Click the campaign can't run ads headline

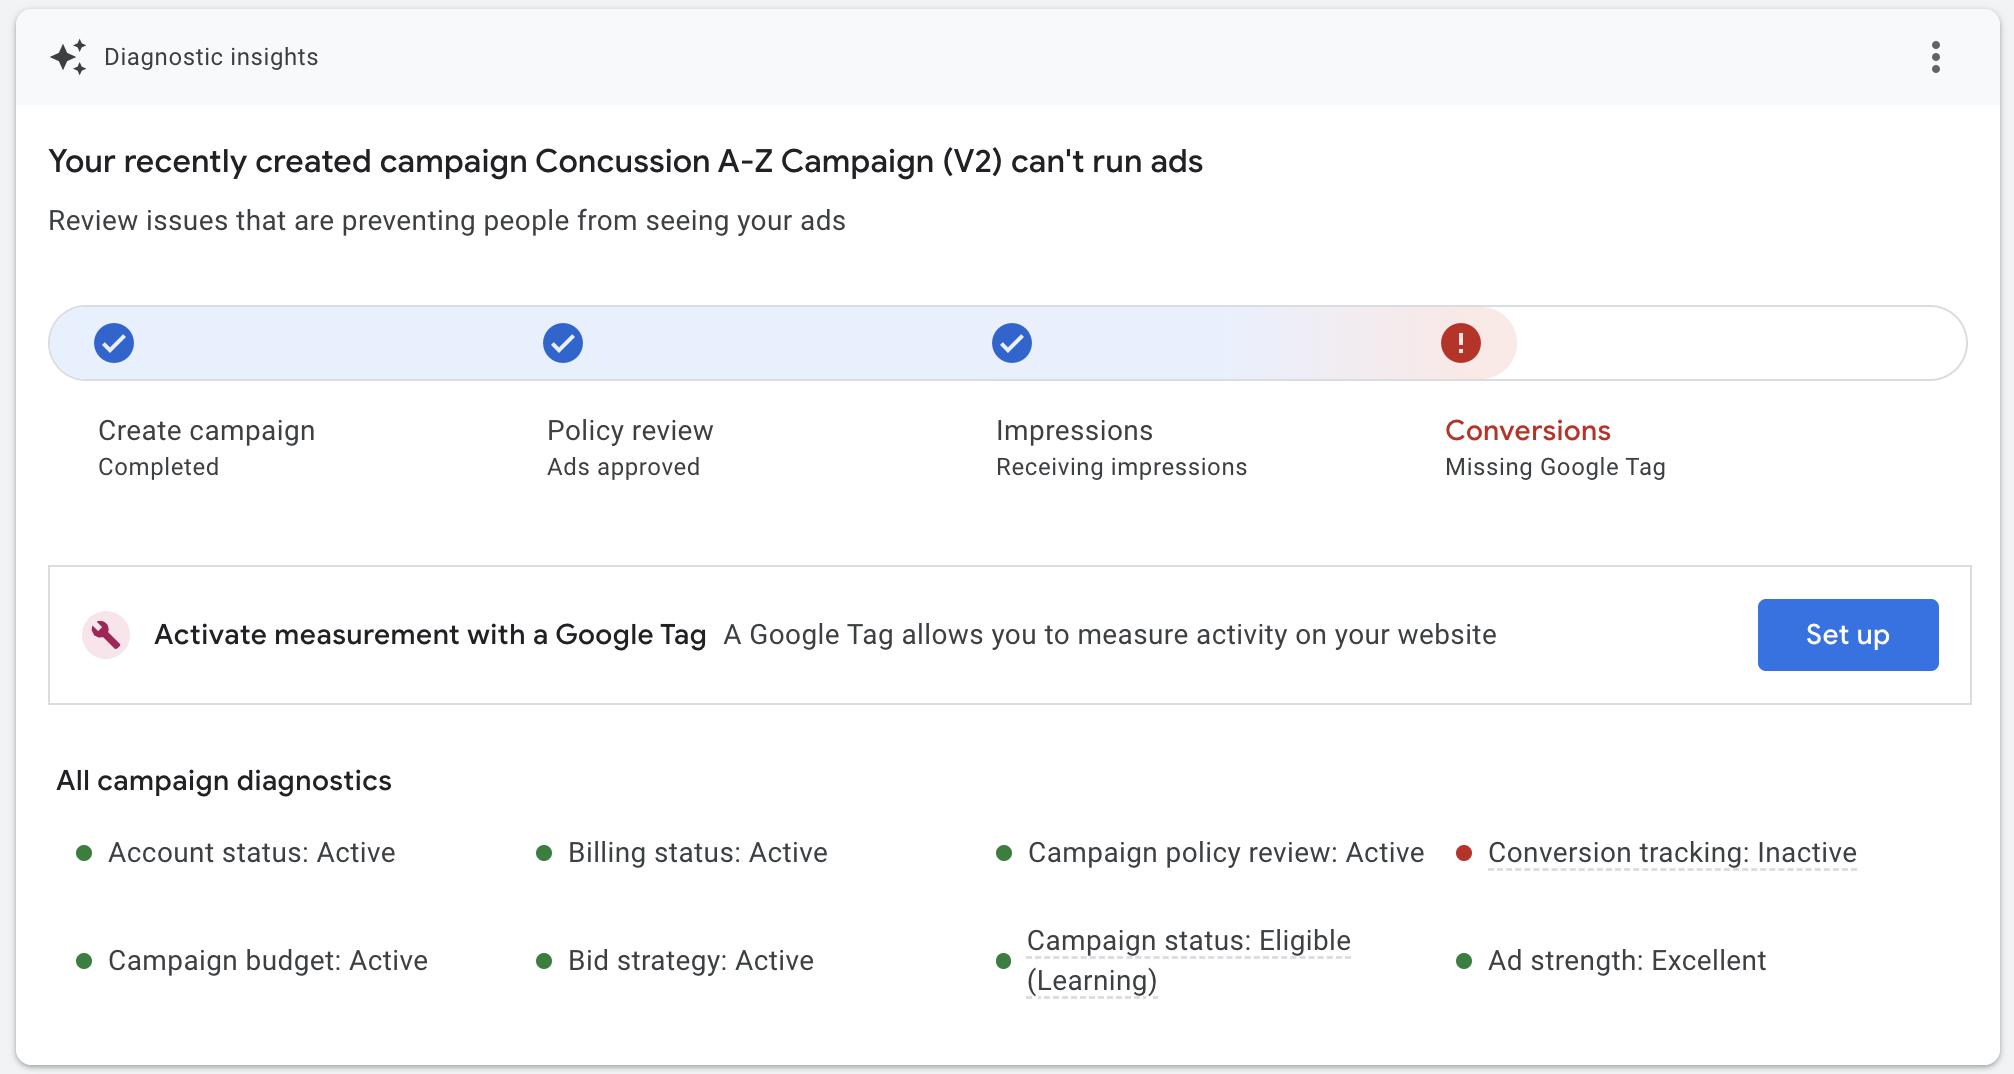[x=626, y=162]
